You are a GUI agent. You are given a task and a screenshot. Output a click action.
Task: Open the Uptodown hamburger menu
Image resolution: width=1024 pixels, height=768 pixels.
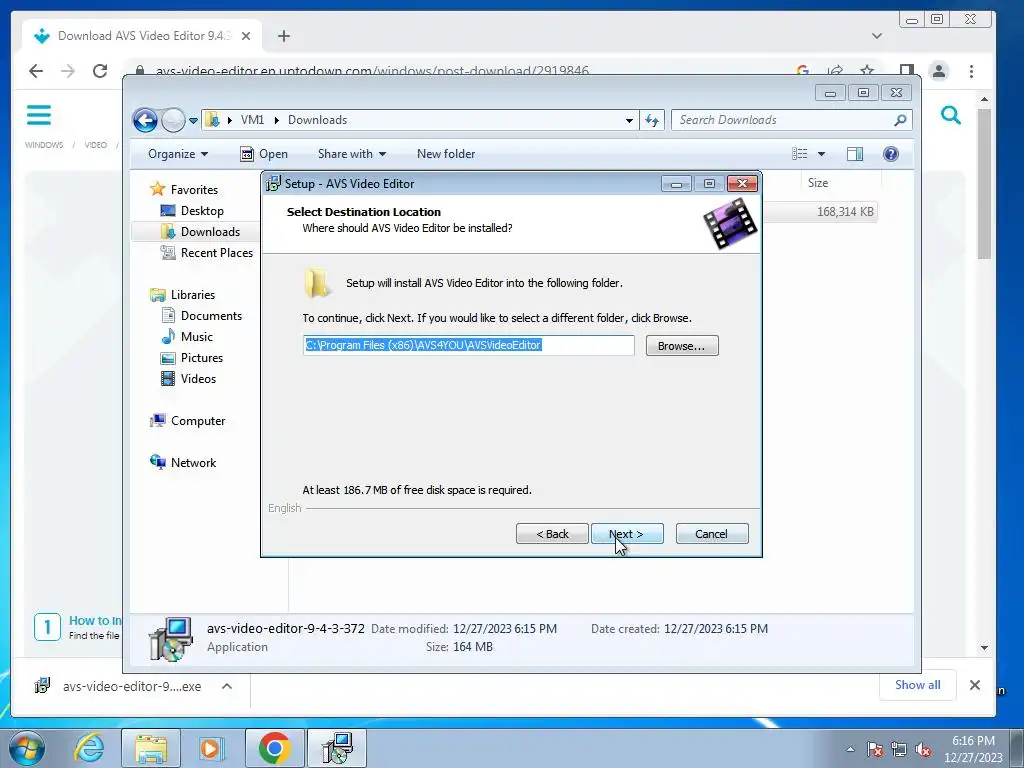(x=39, y=115)
